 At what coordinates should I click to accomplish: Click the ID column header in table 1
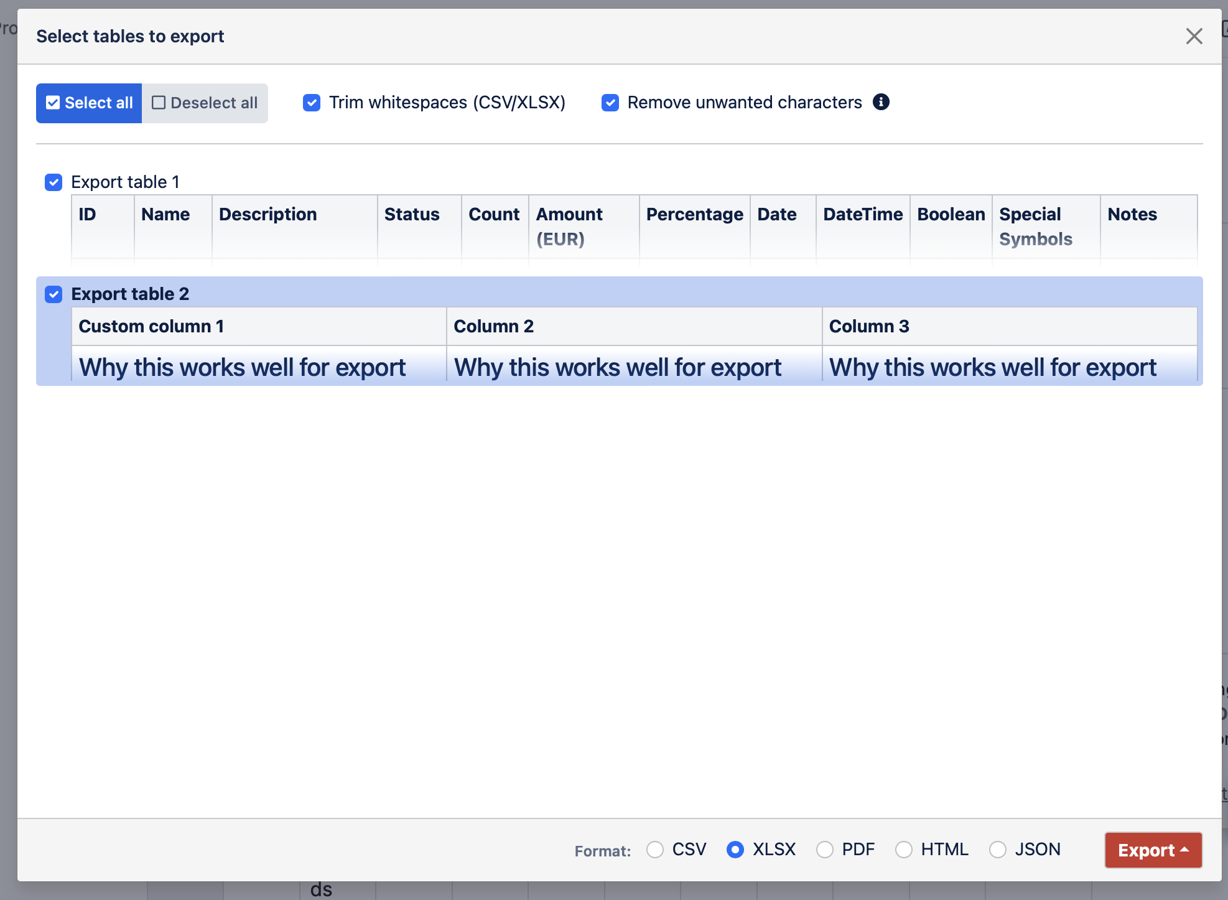[103, 226]
